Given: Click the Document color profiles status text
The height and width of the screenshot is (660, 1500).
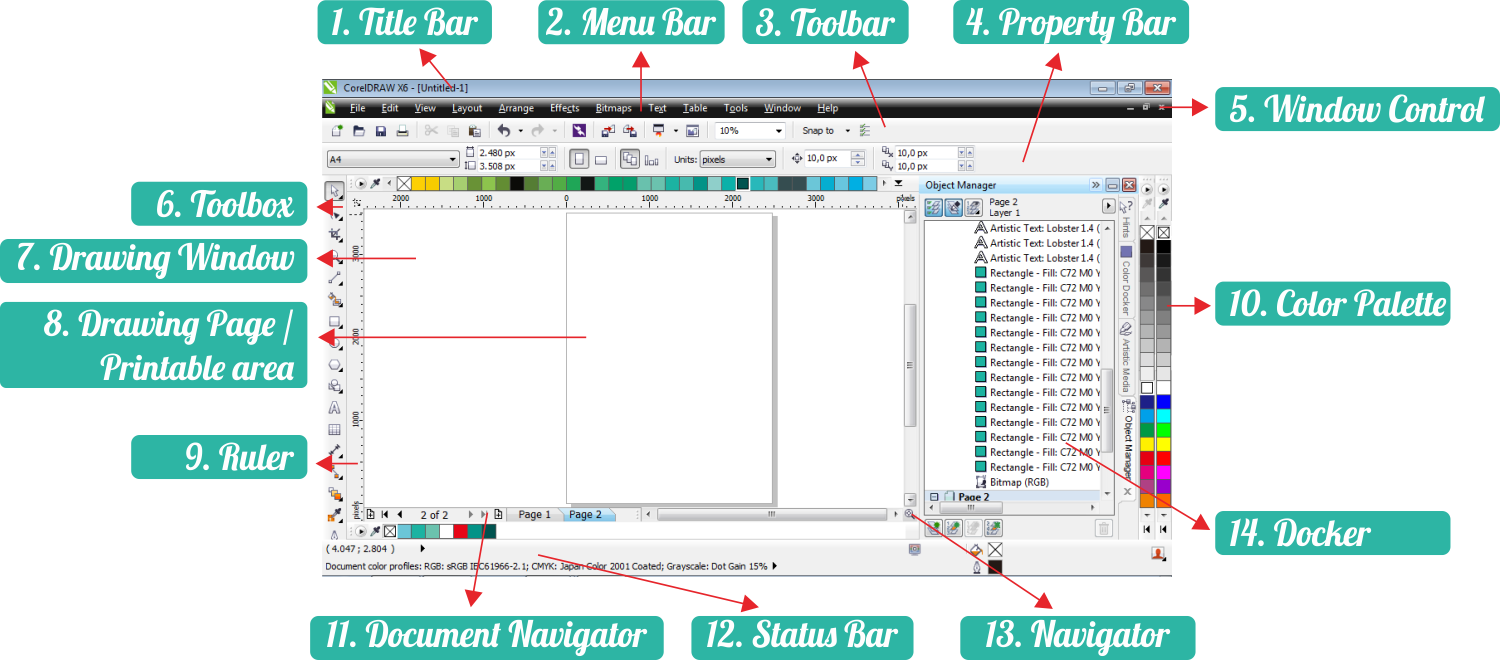Looking at the screenshot, I should click(546, 566).
